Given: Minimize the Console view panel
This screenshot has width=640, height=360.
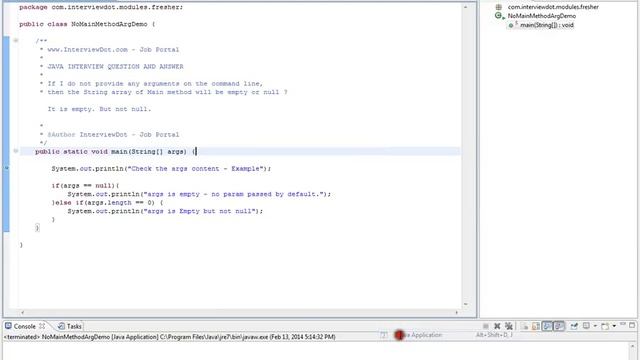Looking at the screenshot, I should (623, 324).
